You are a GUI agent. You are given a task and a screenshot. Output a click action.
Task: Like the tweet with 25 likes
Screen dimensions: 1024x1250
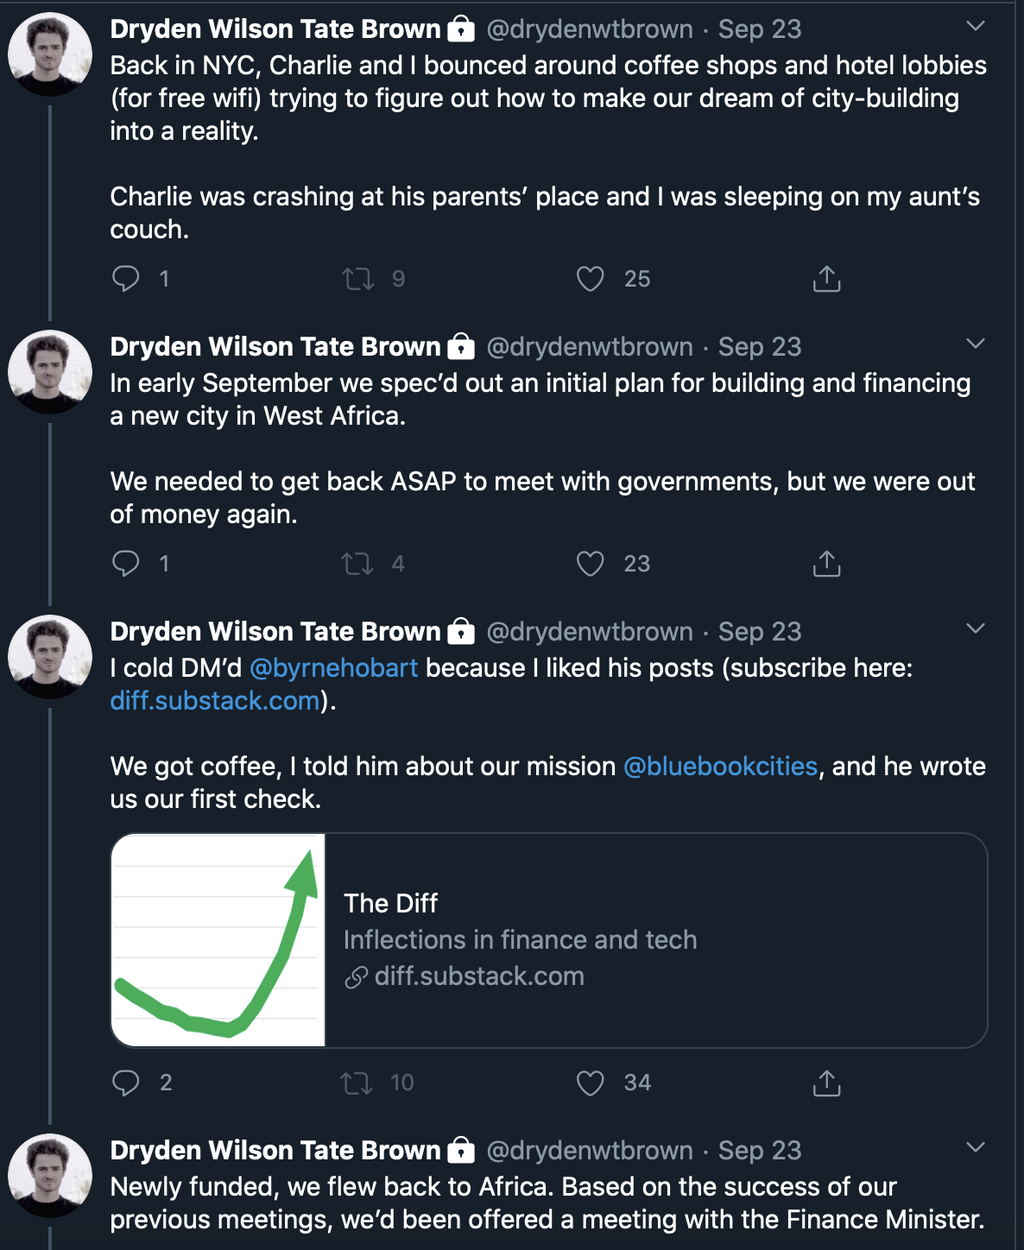tap(591, 278)
